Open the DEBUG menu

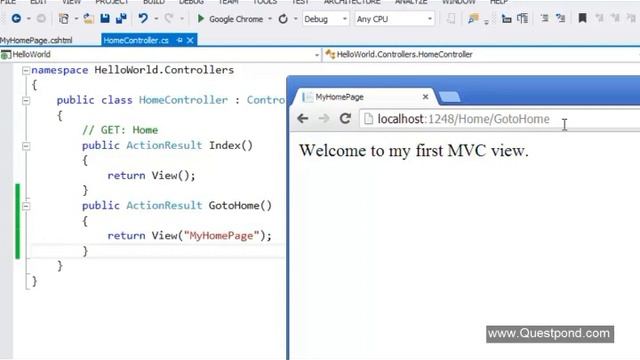click(191, 2)
